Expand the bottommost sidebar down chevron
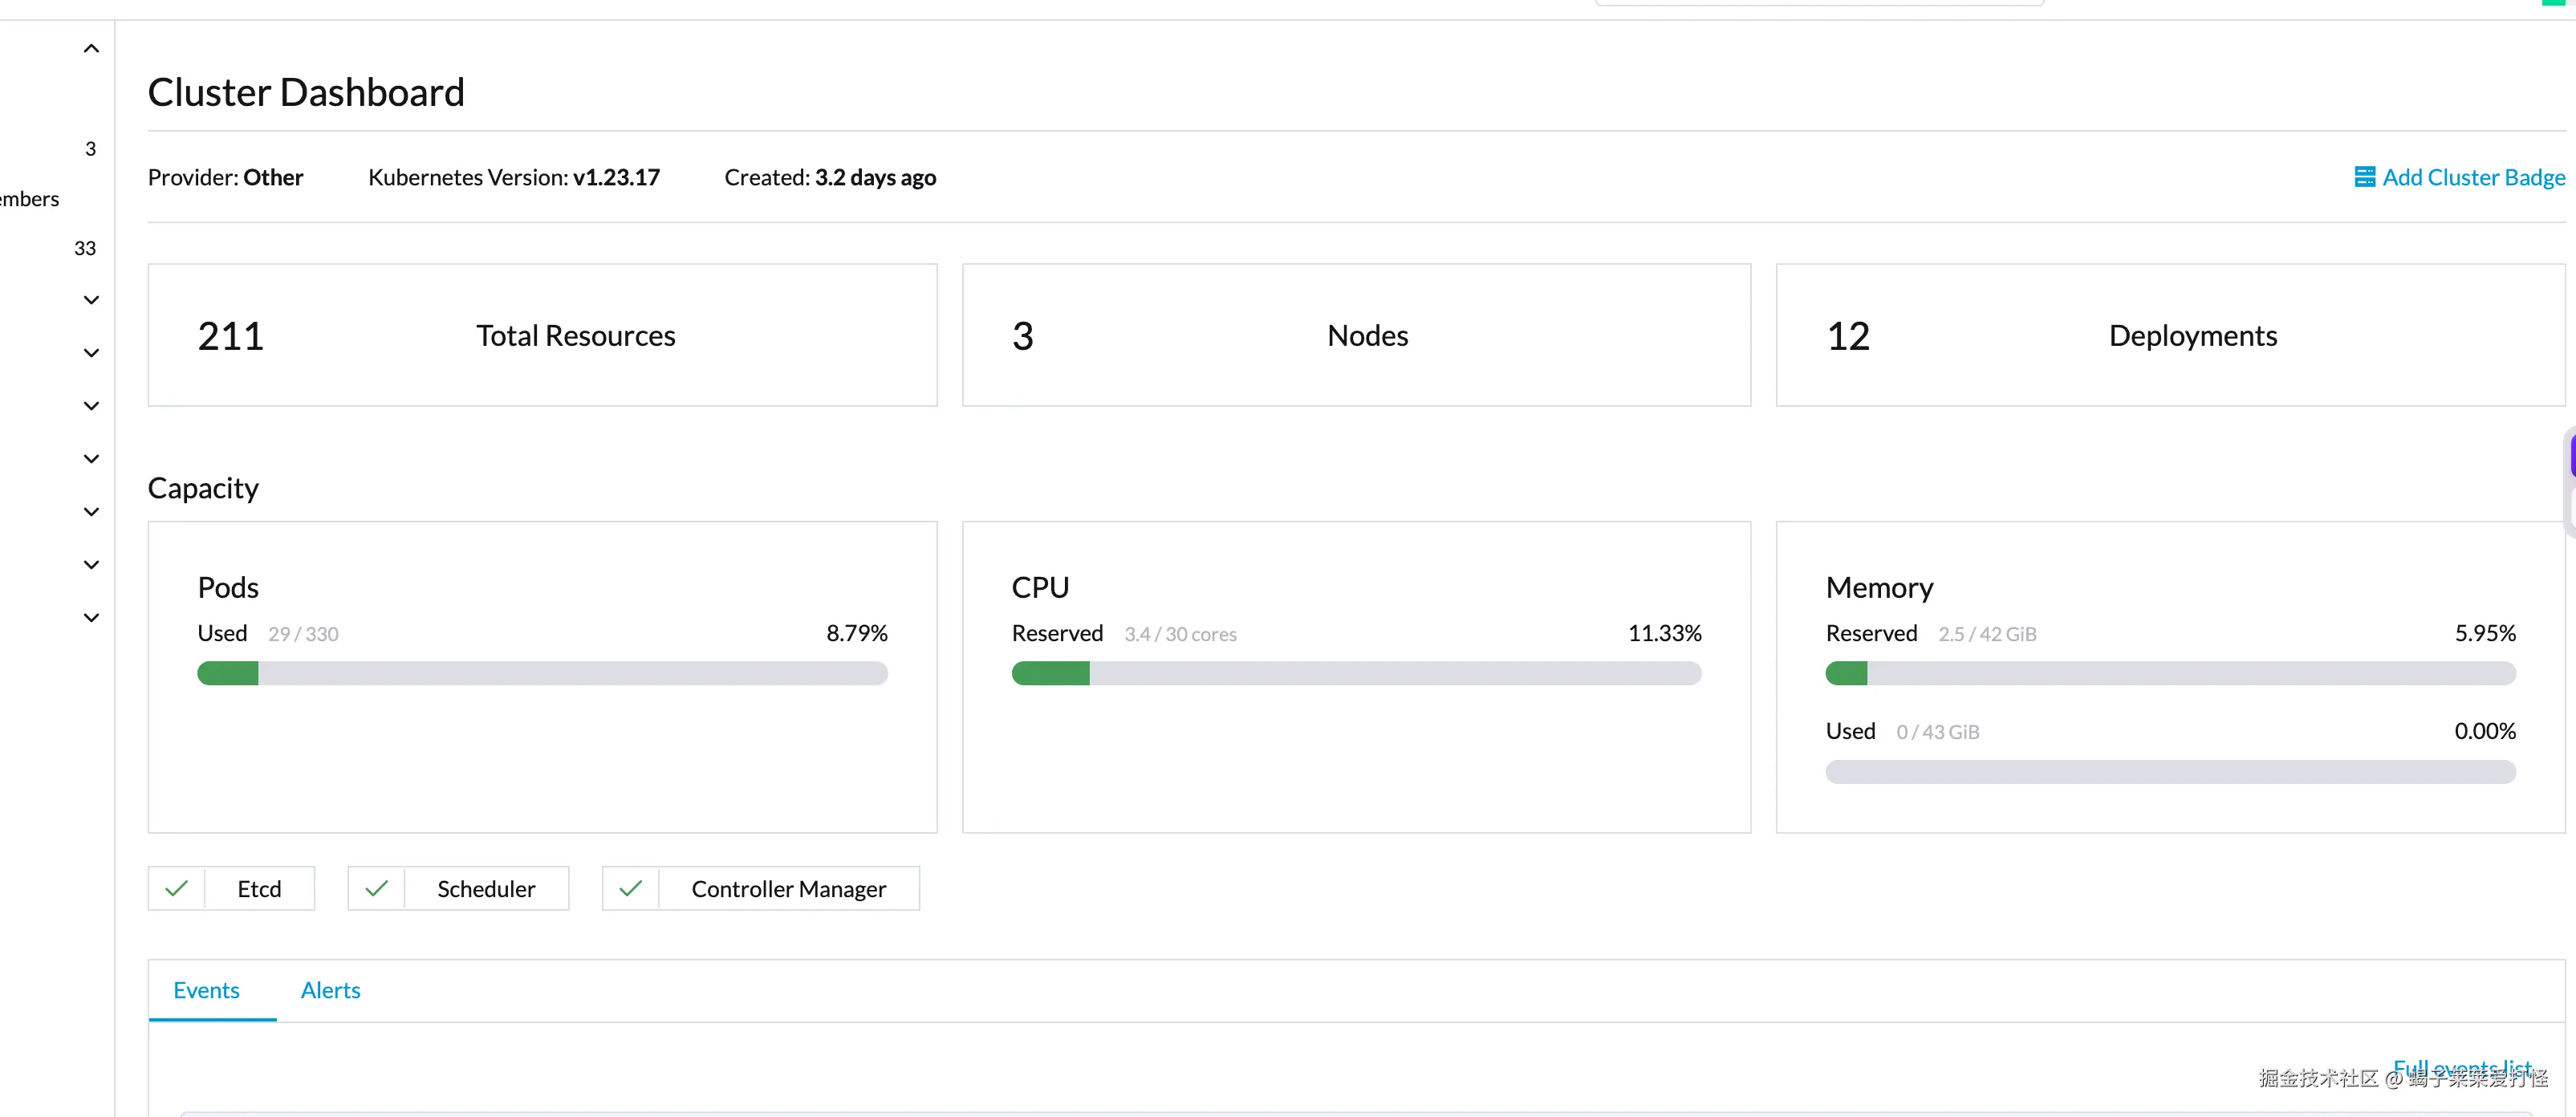The height and width of the screenshot is (1117, 2576). (91, 617)
